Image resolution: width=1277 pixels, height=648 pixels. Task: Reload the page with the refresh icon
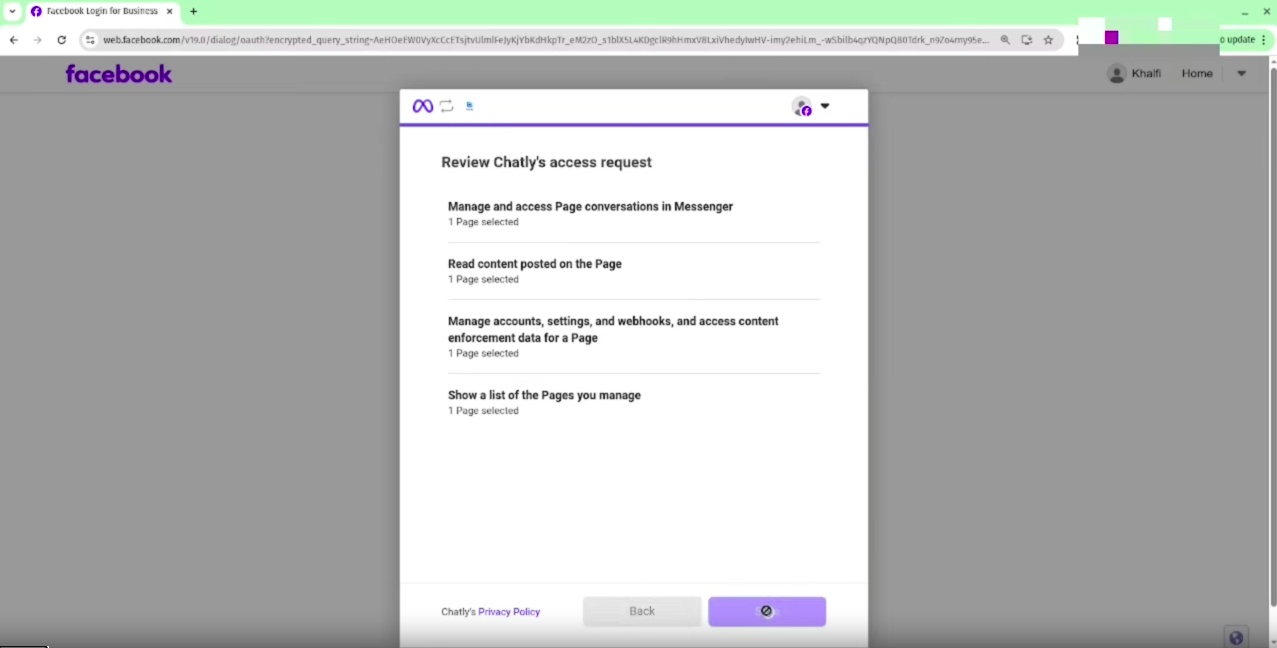pyautogui.click(x=61, y=40)
